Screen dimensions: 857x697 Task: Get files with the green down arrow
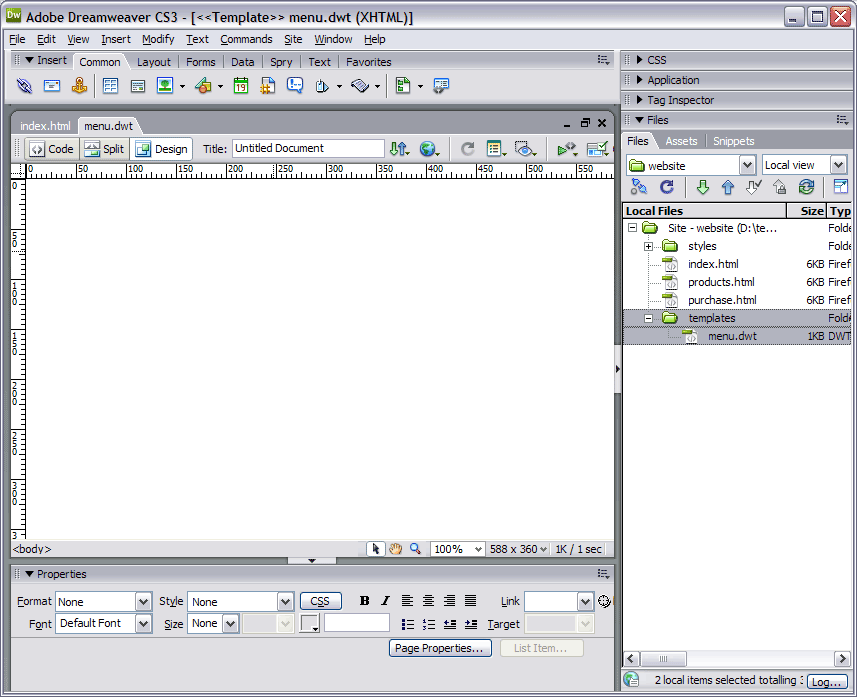tap(703, 187)
